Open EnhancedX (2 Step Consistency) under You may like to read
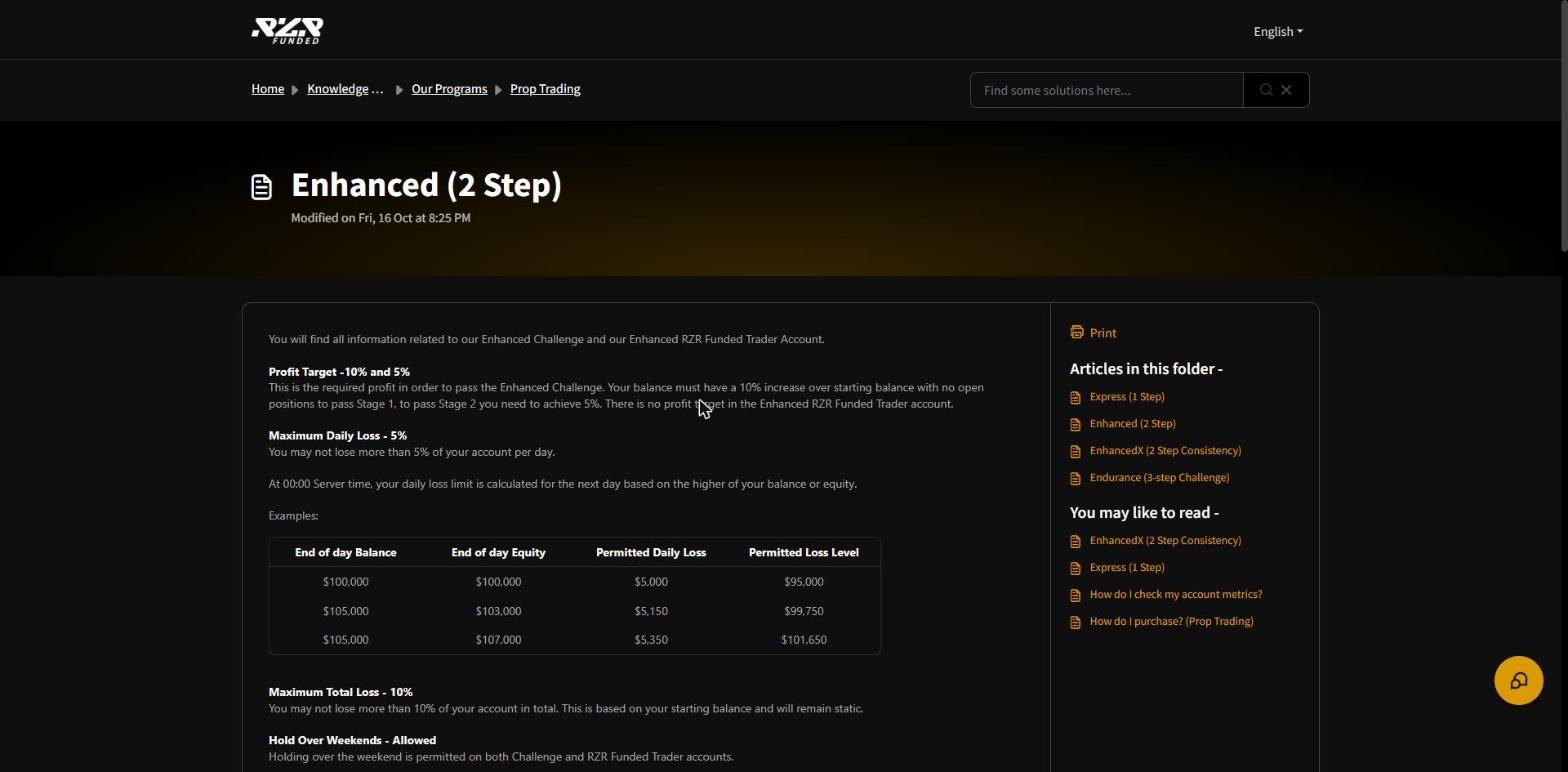Image resolution: width=1568 pixels, height=772 pixels. pos(1165,541)
